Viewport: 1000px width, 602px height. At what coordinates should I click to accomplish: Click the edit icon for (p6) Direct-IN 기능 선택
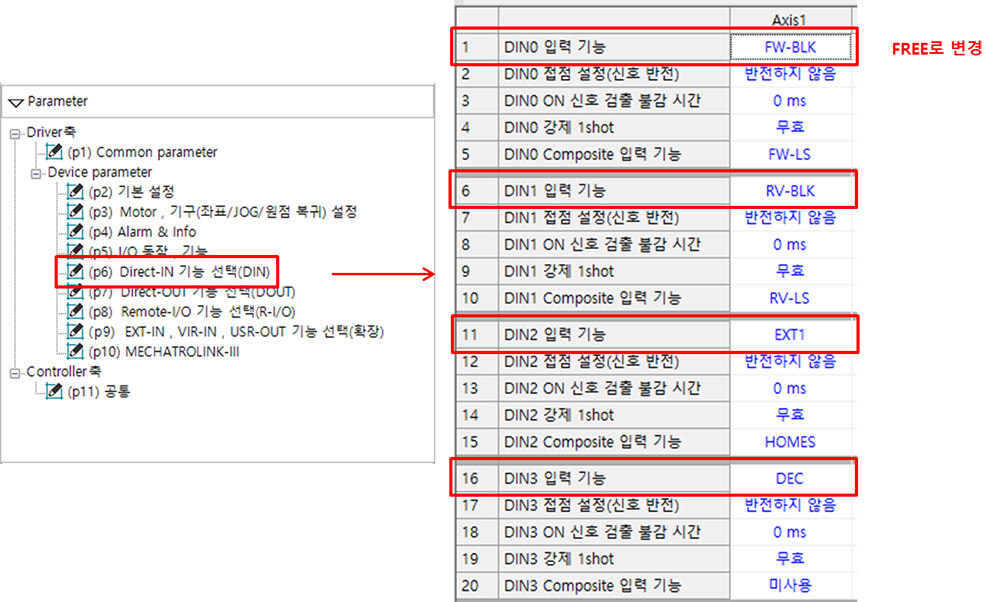(76, 272)
